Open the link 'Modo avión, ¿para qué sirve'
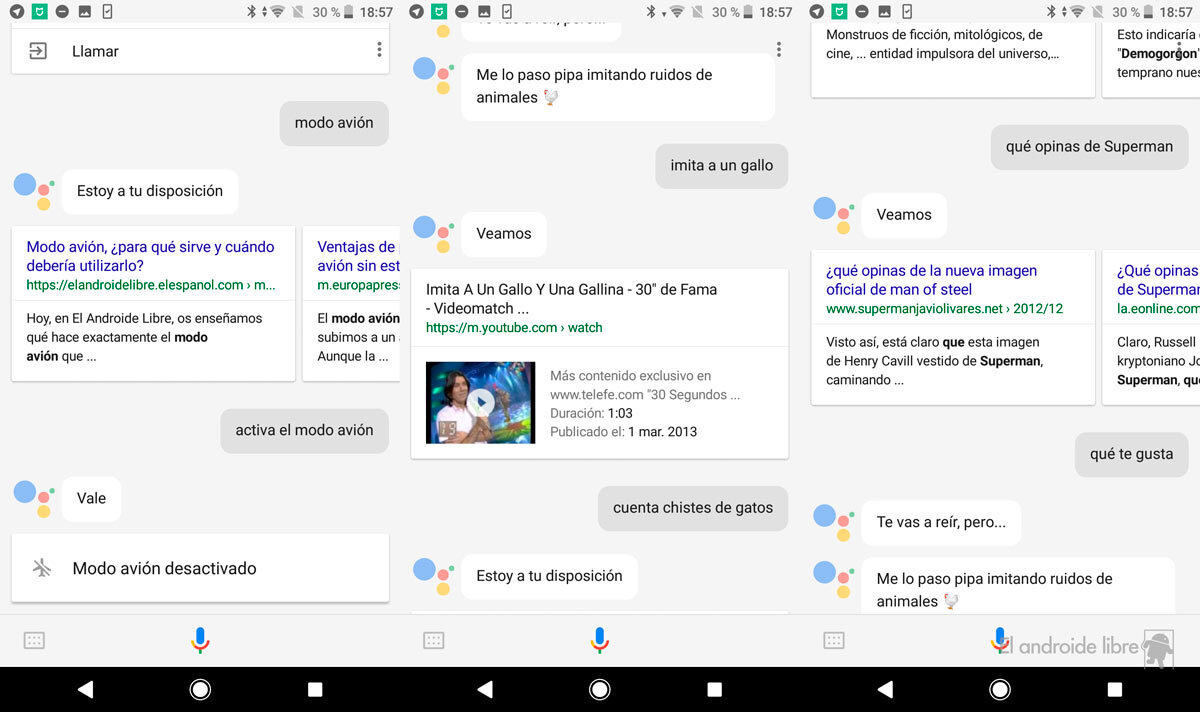 click(x=150, y=256)
